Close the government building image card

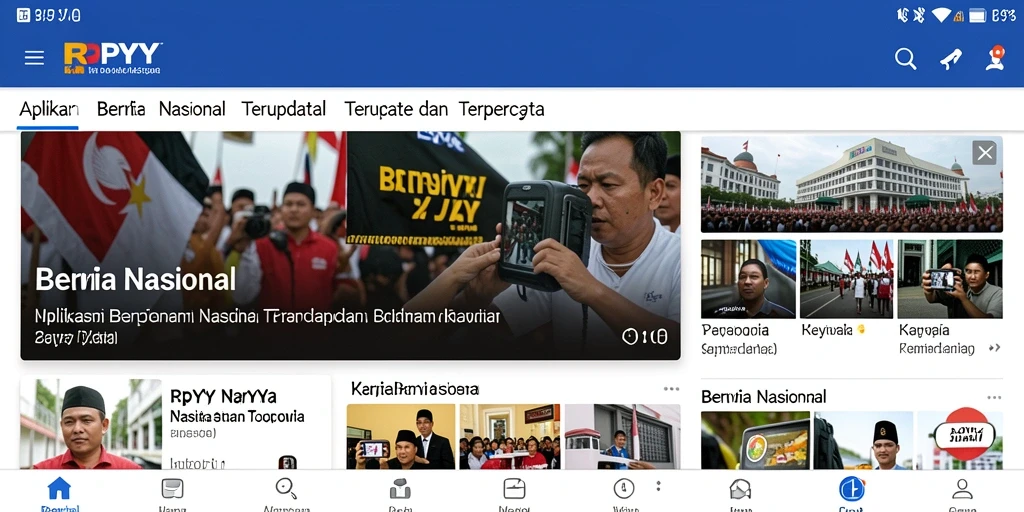click(984, 153)
